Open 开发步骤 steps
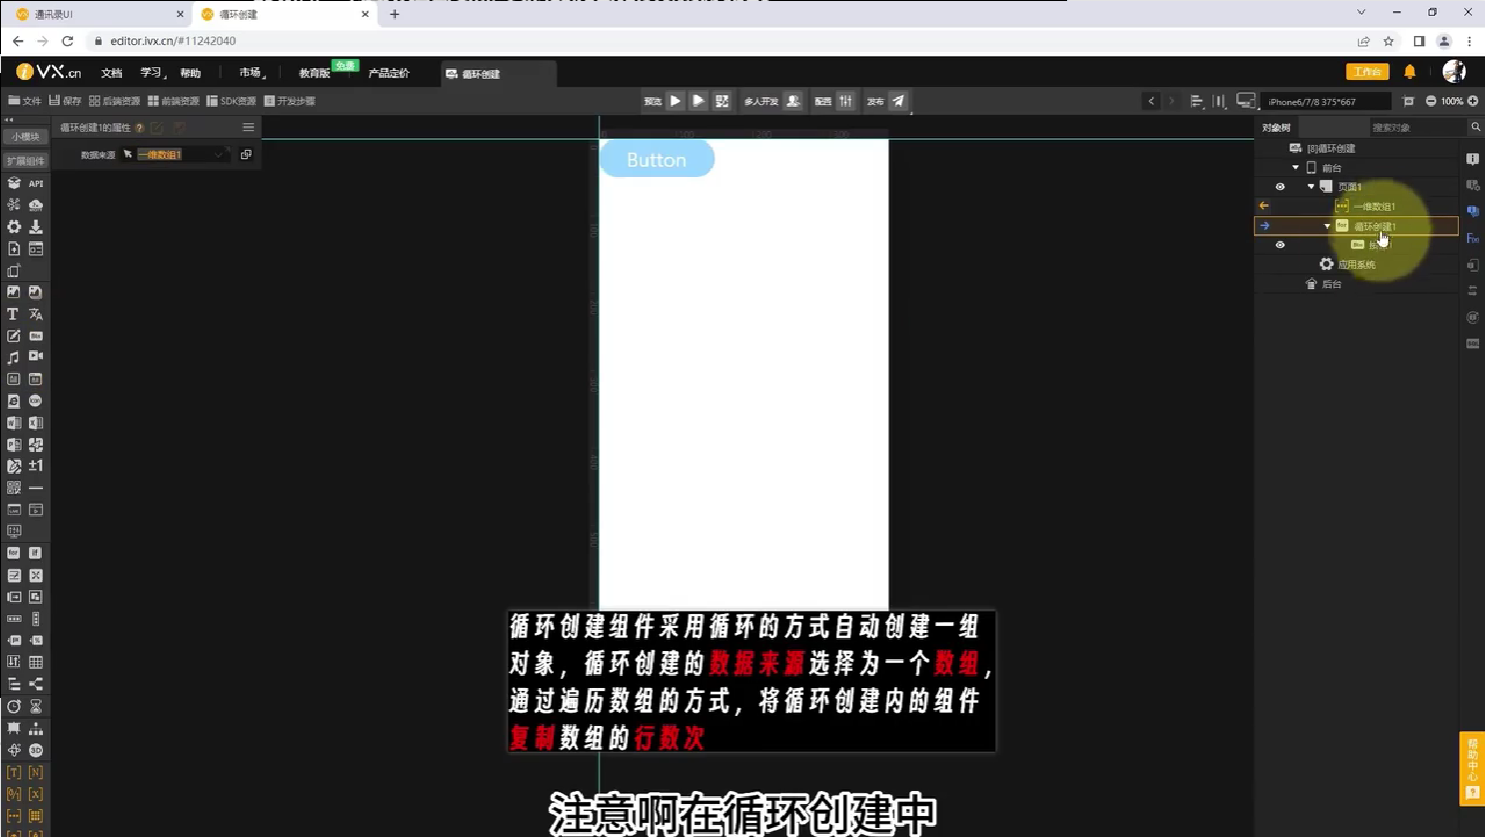Image resolution: width=1485 pixels, height=837 pixels. tap(289, 101)
